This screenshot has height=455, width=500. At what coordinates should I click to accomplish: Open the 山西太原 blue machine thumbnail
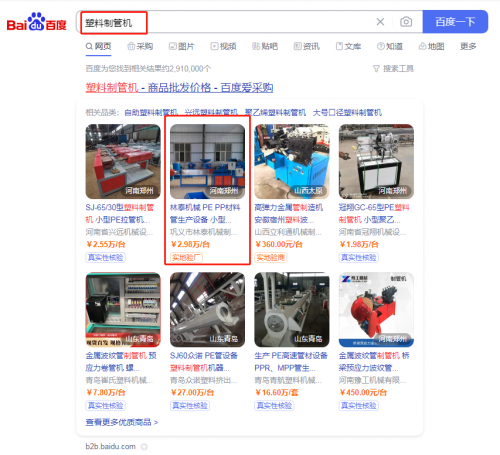tap(292, 161)
